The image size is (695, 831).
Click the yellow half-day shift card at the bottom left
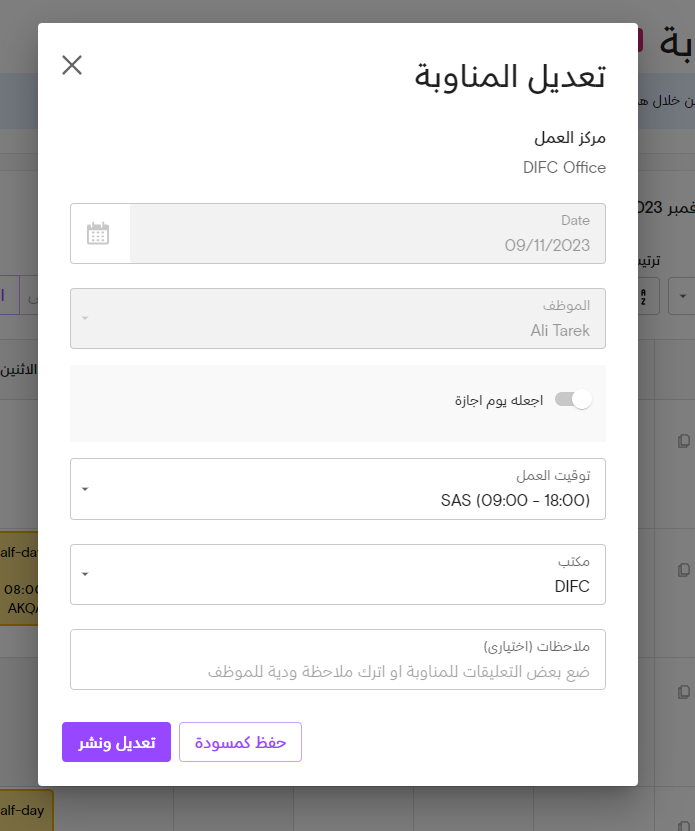click(26, 810)
